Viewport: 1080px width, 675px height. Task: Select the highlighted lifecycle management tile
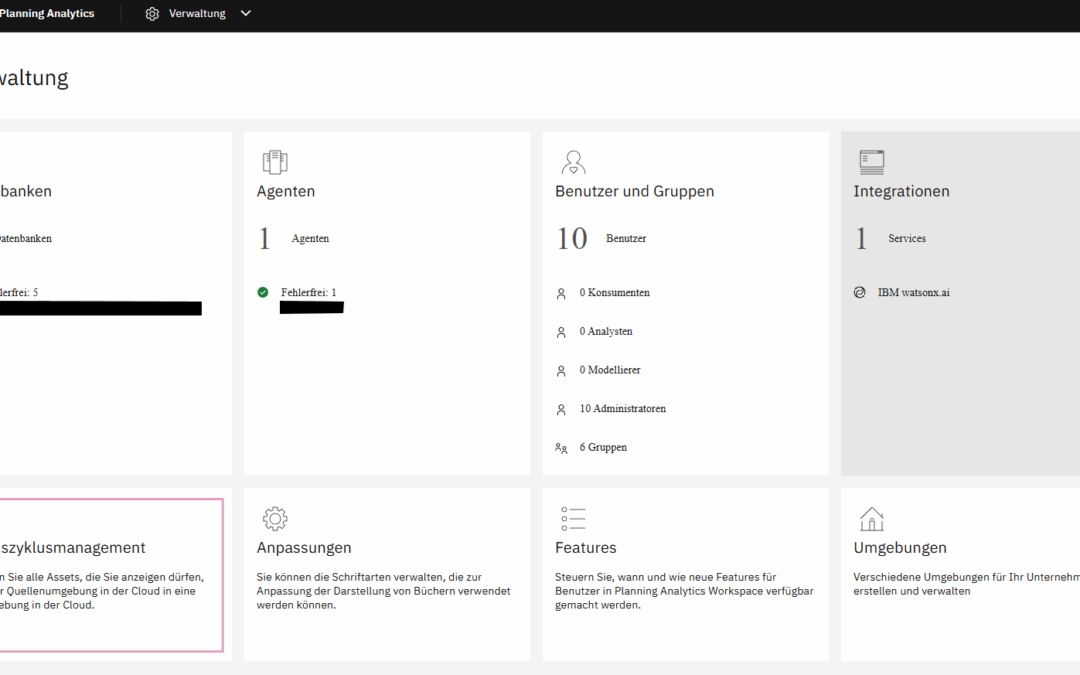click(x=110, y=575)
